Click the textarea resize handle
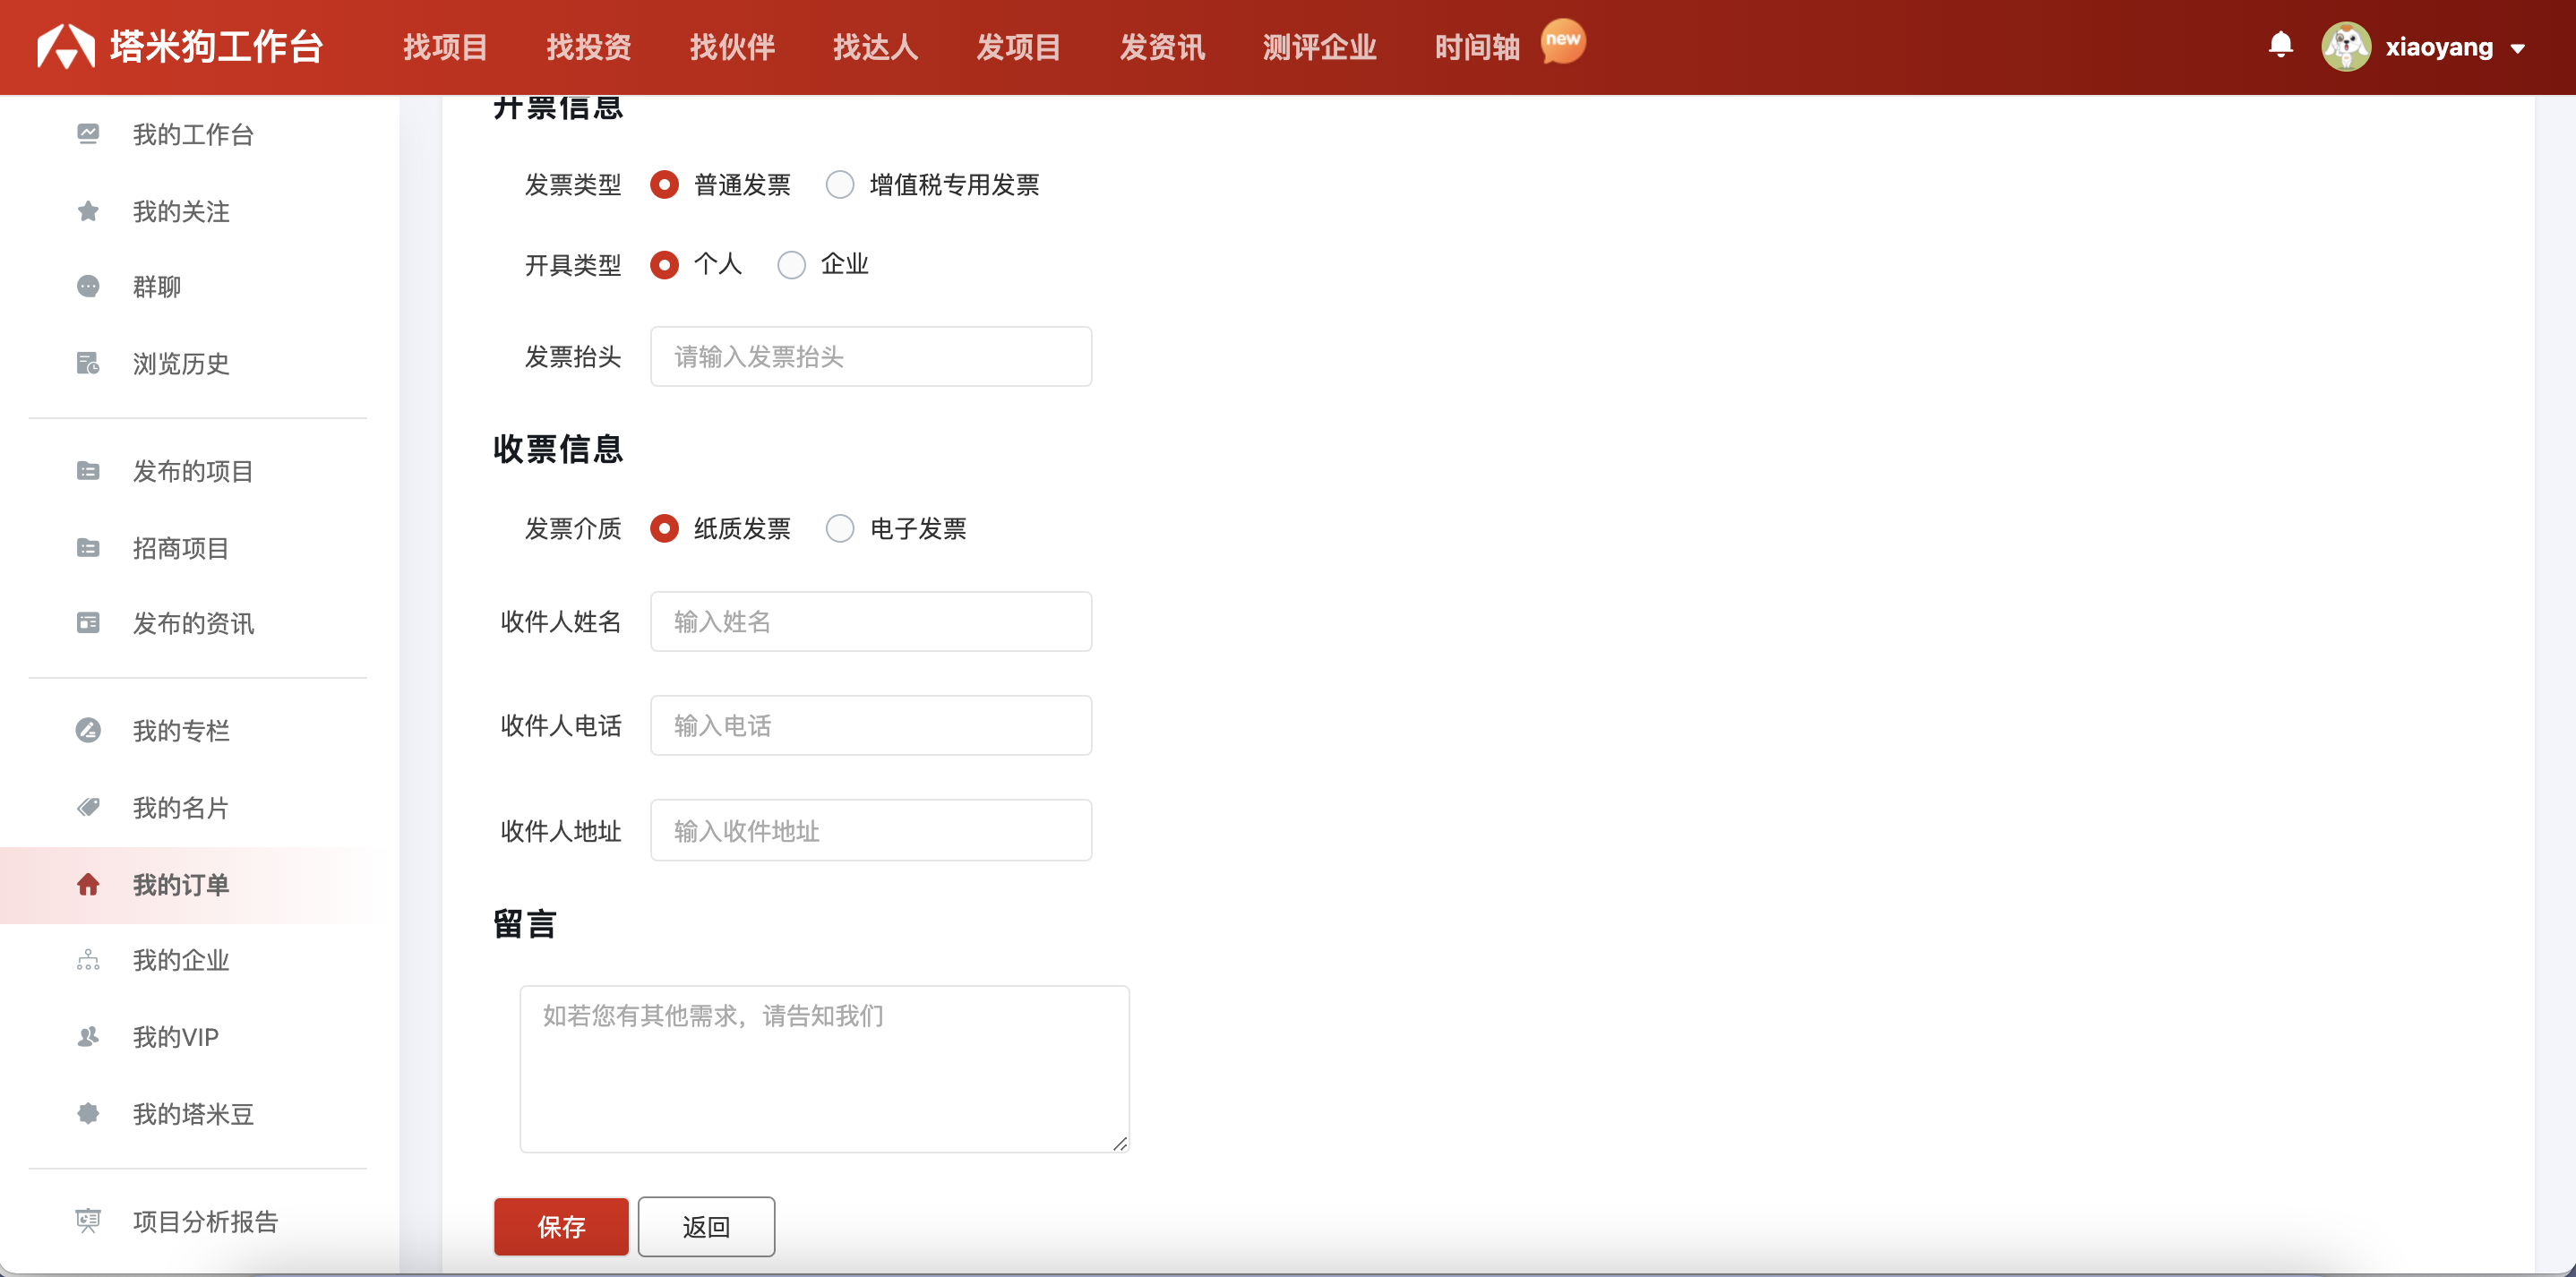This screenshot has height=1277, width=2576. coord(1120,1144)
